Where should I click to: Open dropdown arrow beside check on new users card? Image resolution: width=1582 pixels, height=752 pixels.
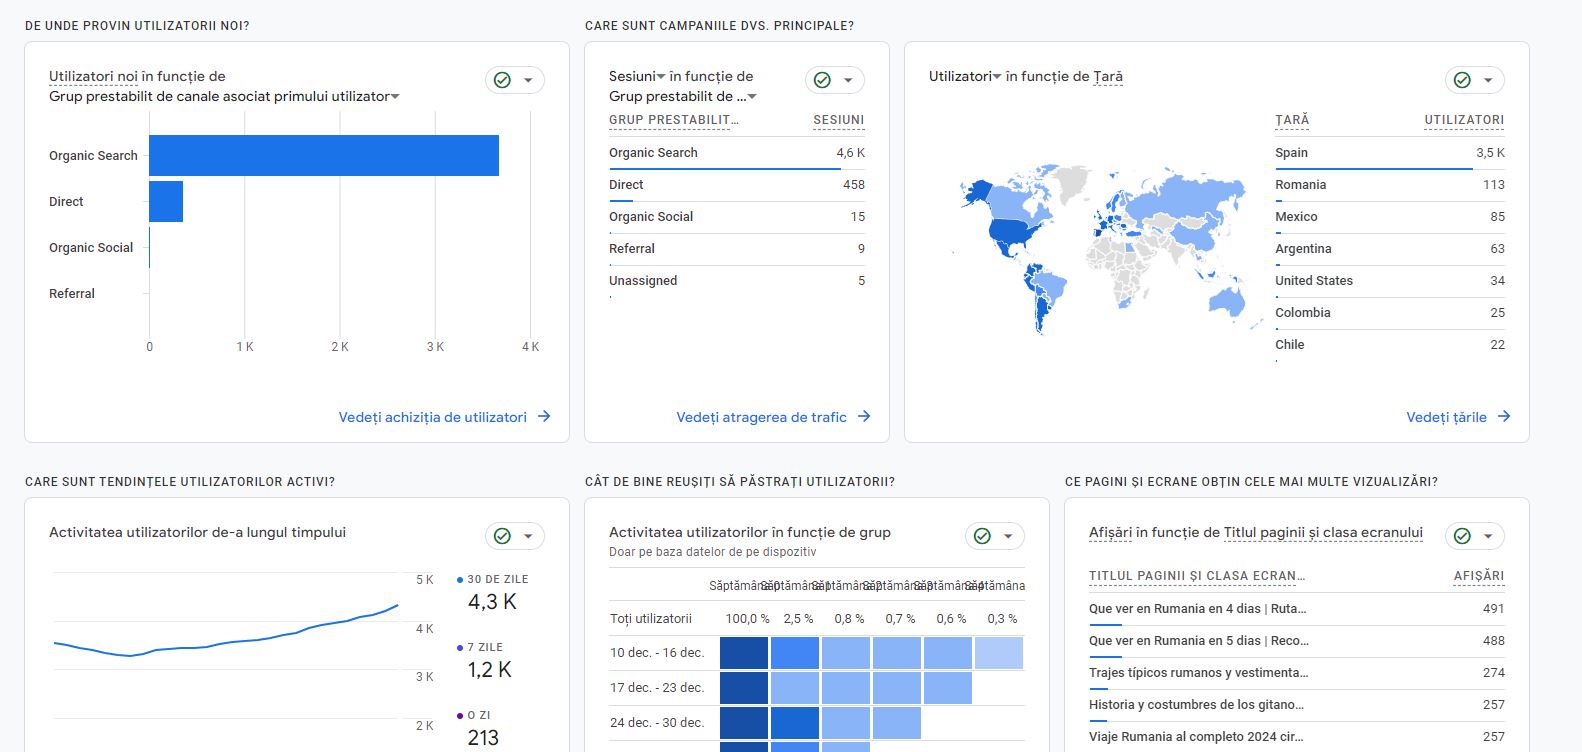coord(528,80)
